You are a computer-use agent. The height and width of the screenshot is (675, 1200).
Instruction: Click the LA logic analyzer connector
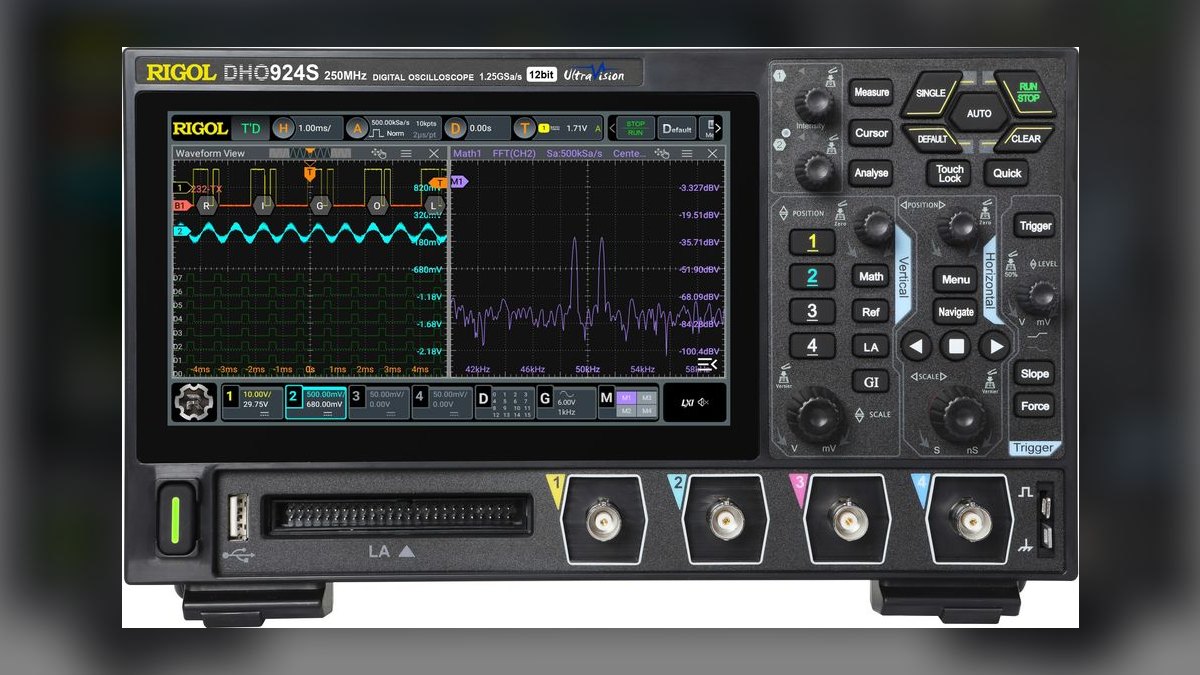(397, 517)
